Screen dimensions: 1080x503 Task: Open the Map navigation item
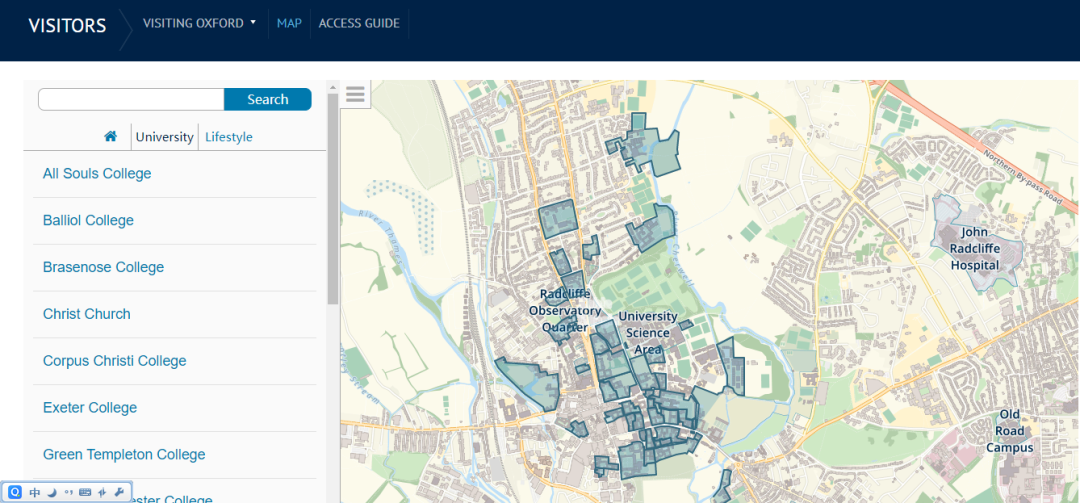coord(289,23)
